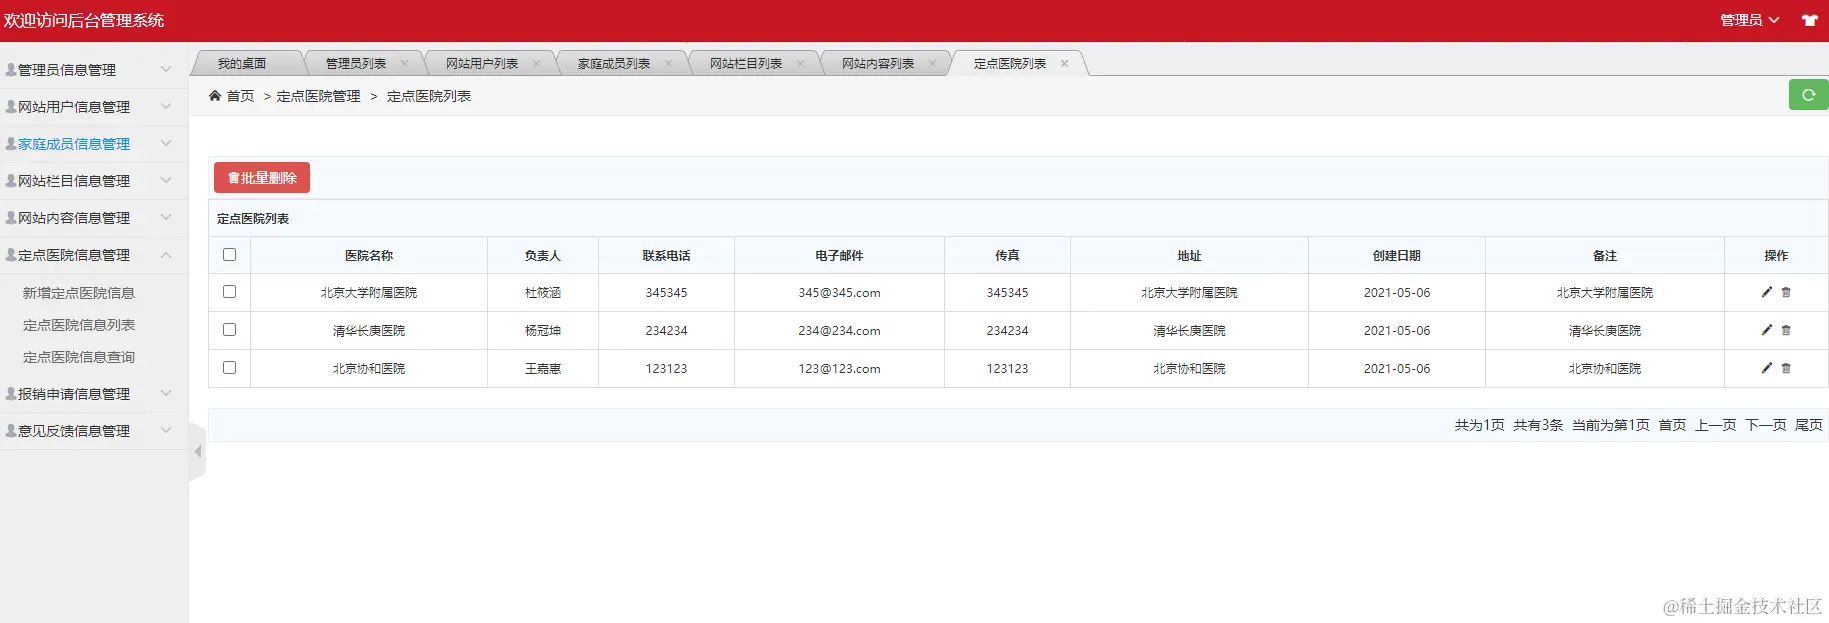Switch to the 管理员列表 tab
Image resolution: width=1829 pixels, height=623 pixels.
[x=356, y=63]
